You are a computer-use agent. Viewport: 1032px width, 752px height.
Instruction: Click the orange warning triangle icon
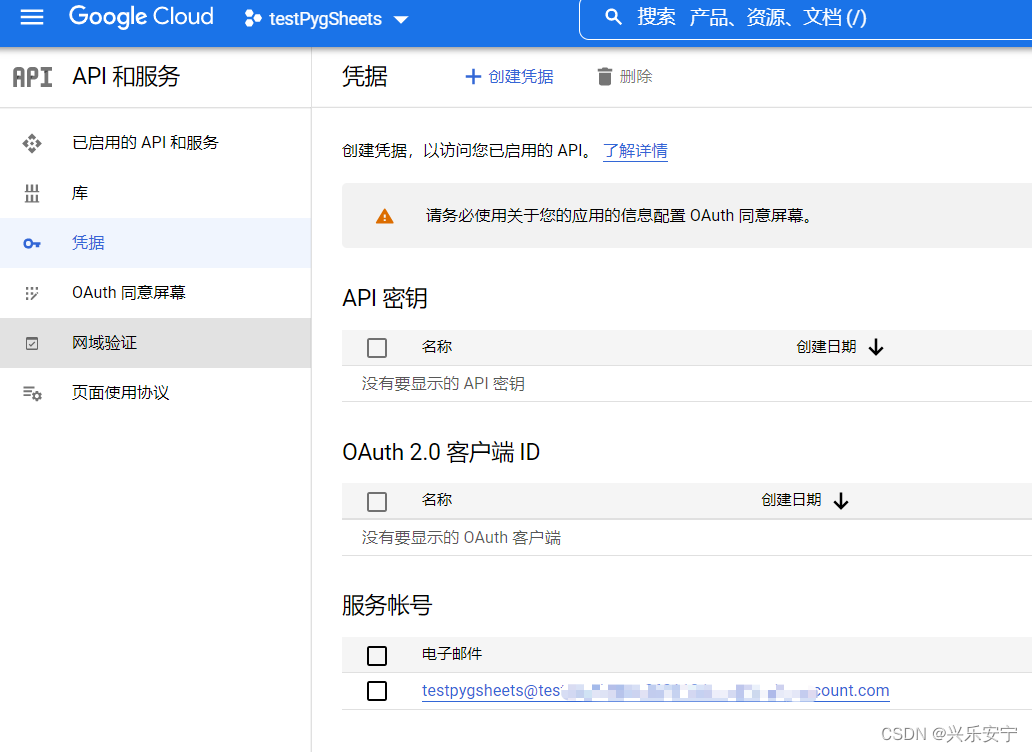(384, 216)
